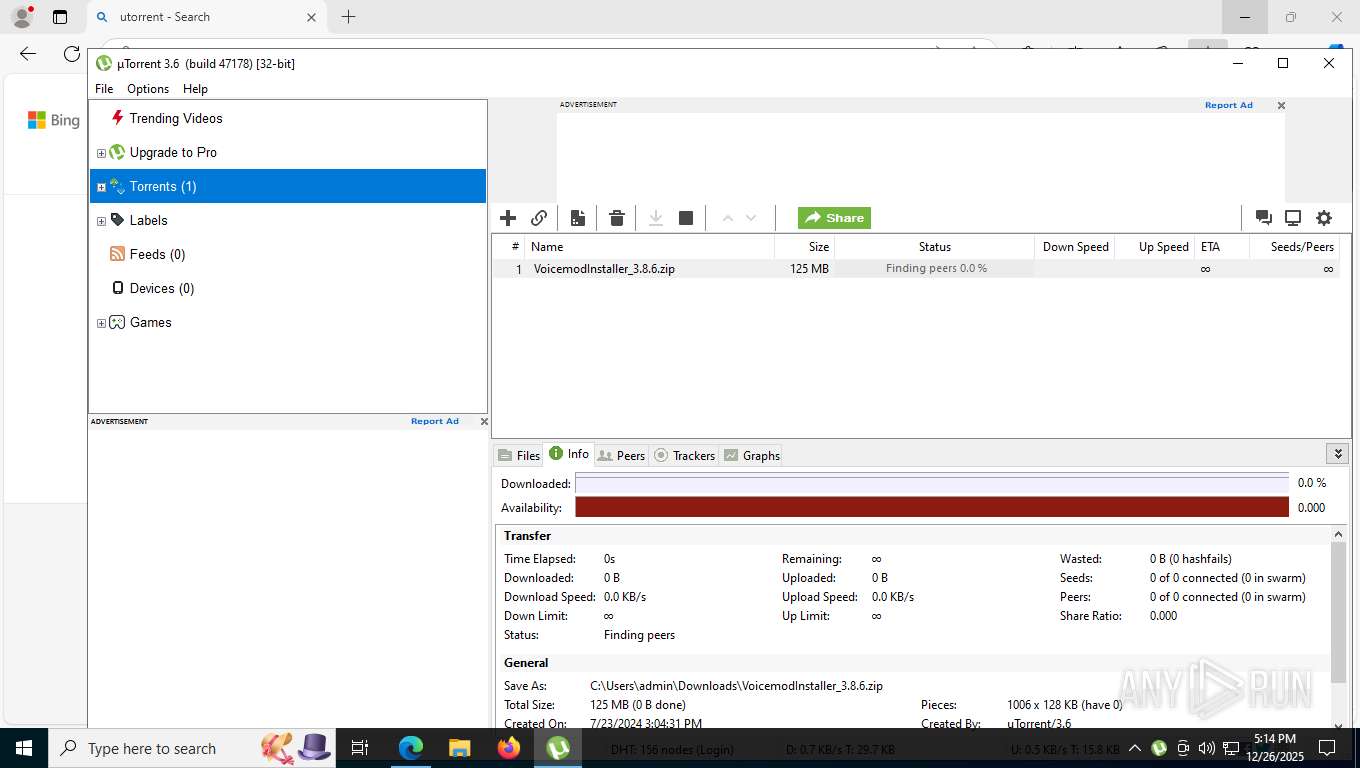Expand the Upgrade to Pro node

pos(101,153)
